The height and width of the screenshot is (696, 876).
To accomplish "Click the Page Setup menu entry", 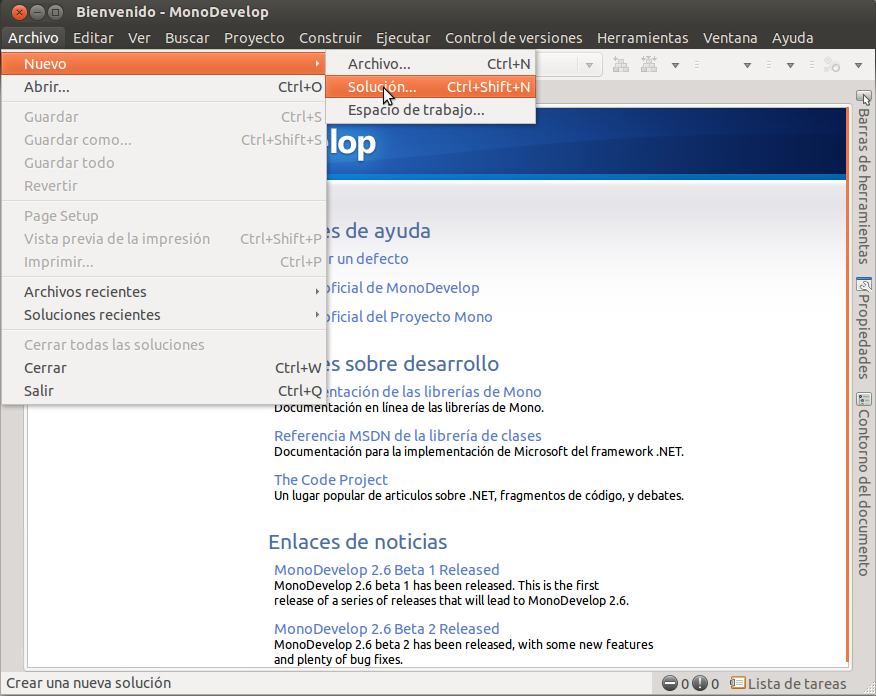I will coord(164,216).
